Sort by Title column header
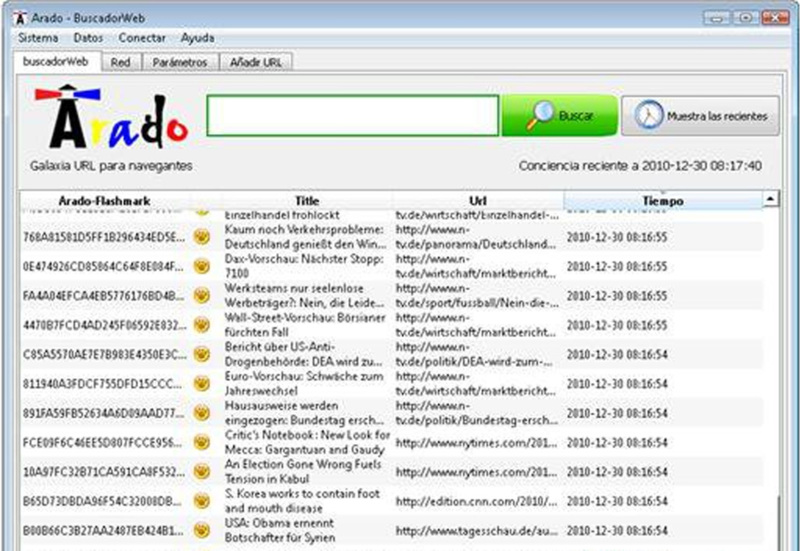The height and width of the screenshot is (551, 800). (307, 201)
